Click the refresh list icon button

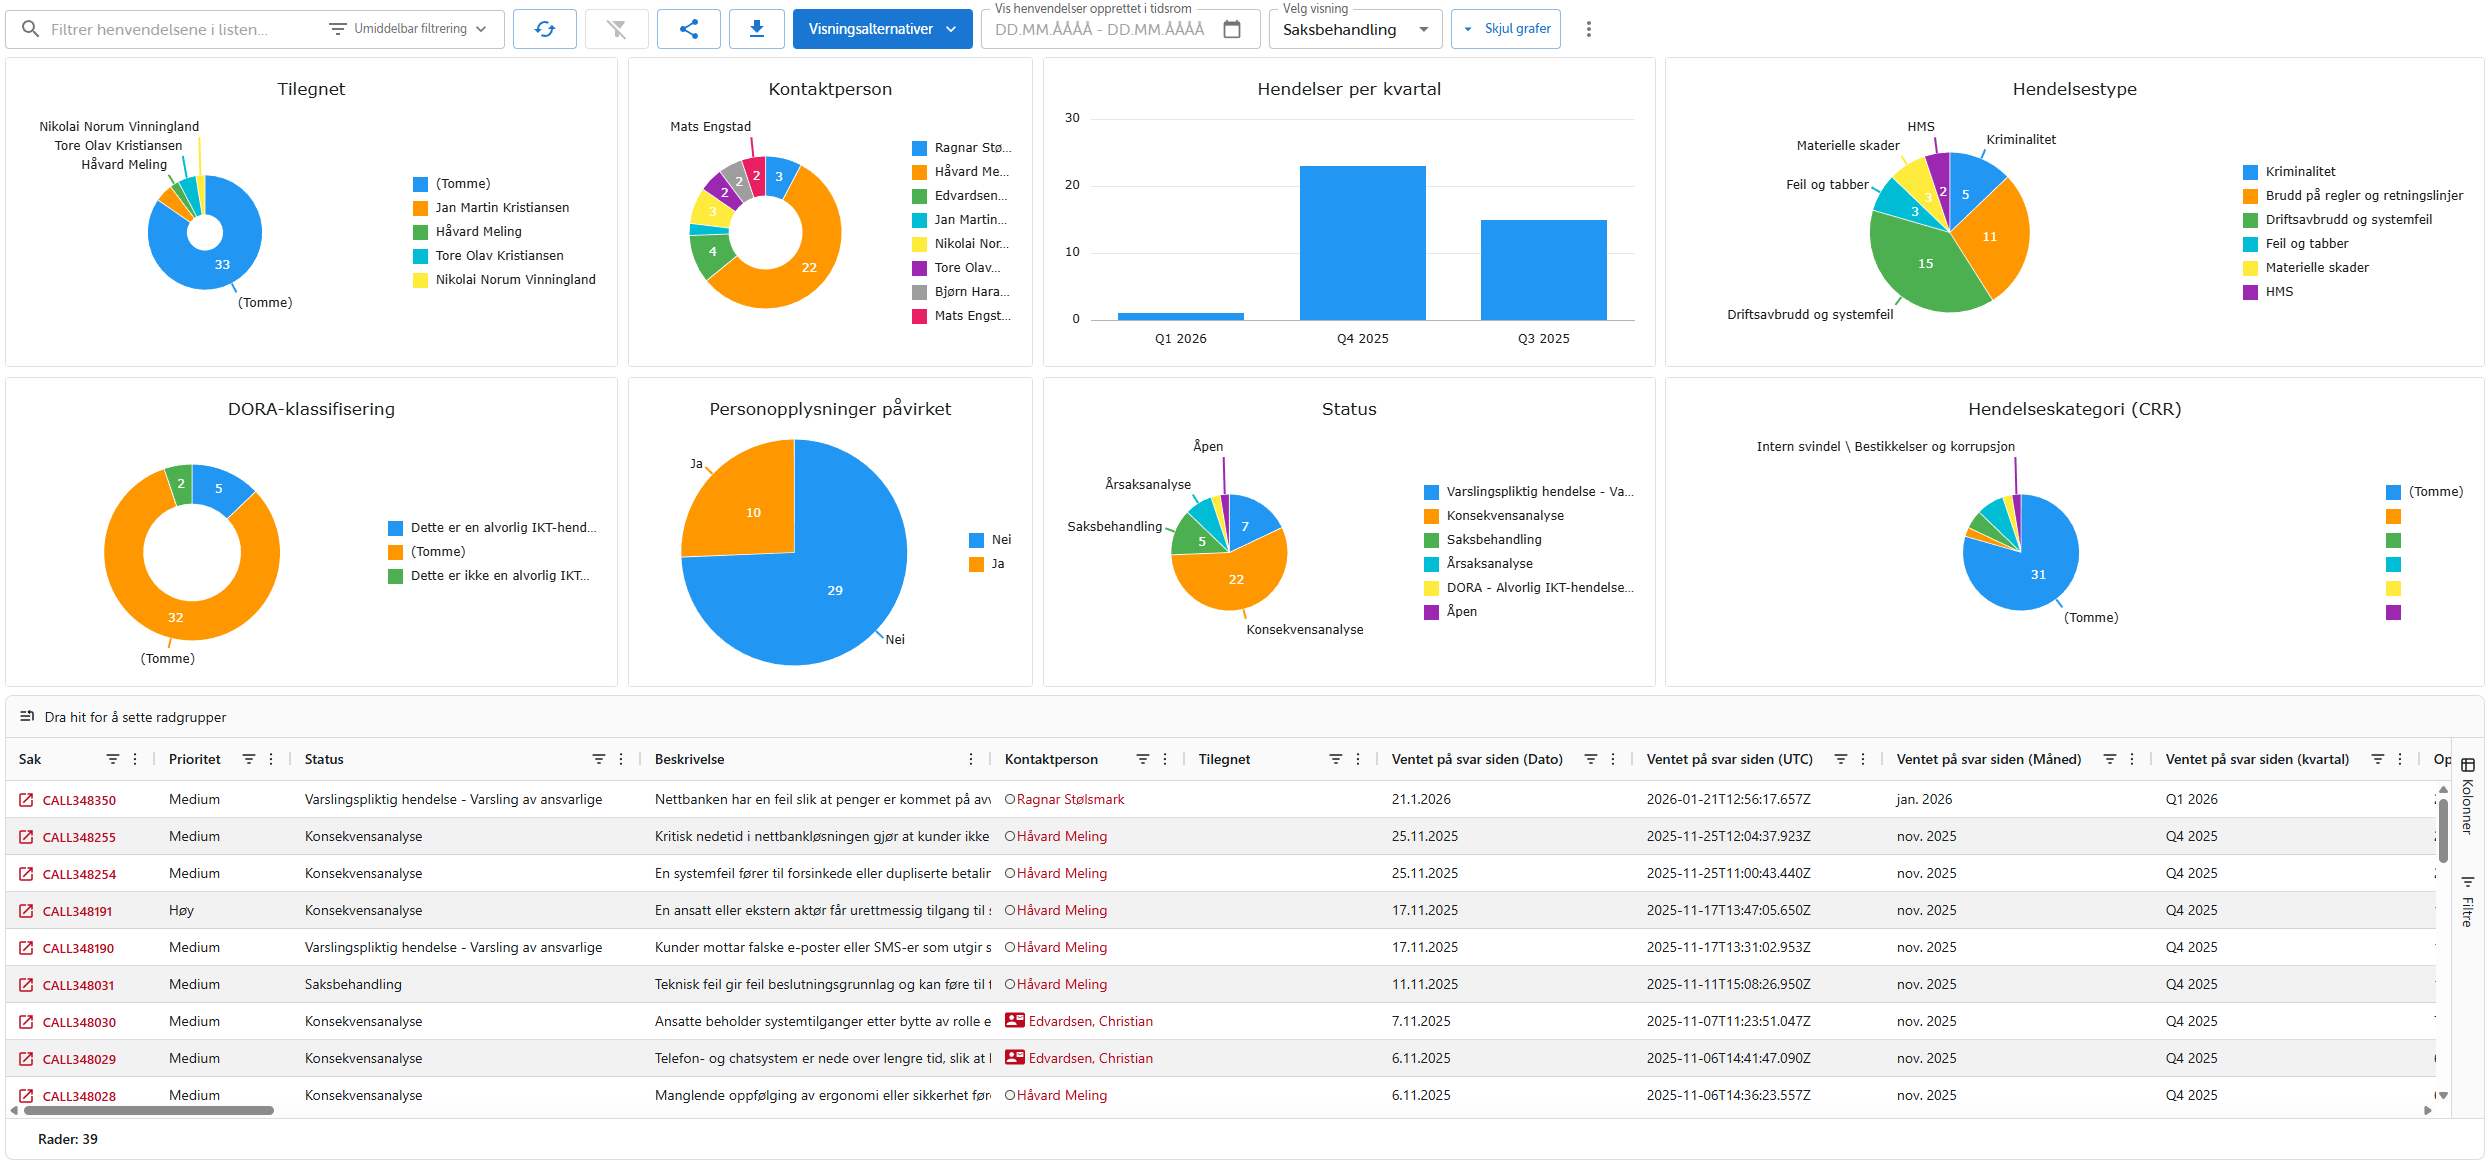[544, 29]
